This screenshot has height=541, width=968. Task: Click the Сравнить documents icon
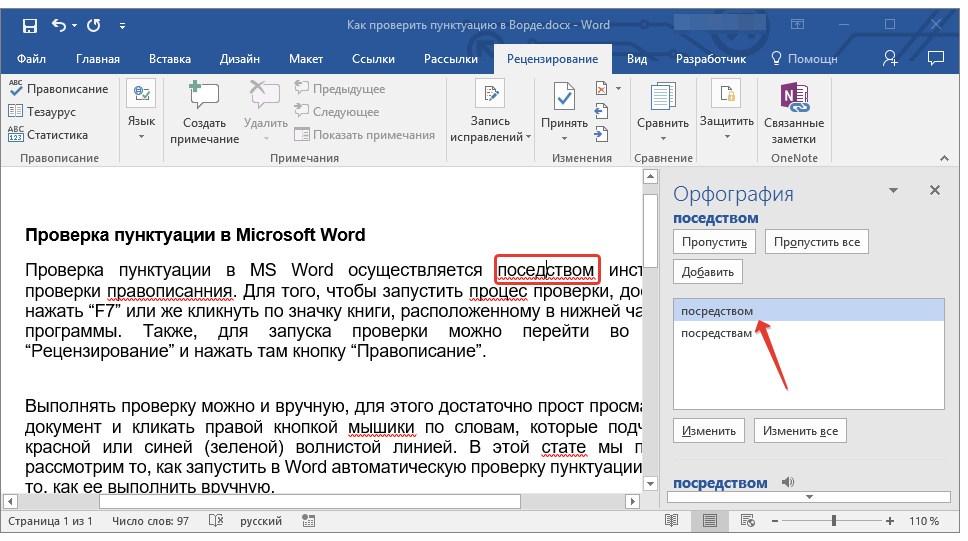(662, 97)
